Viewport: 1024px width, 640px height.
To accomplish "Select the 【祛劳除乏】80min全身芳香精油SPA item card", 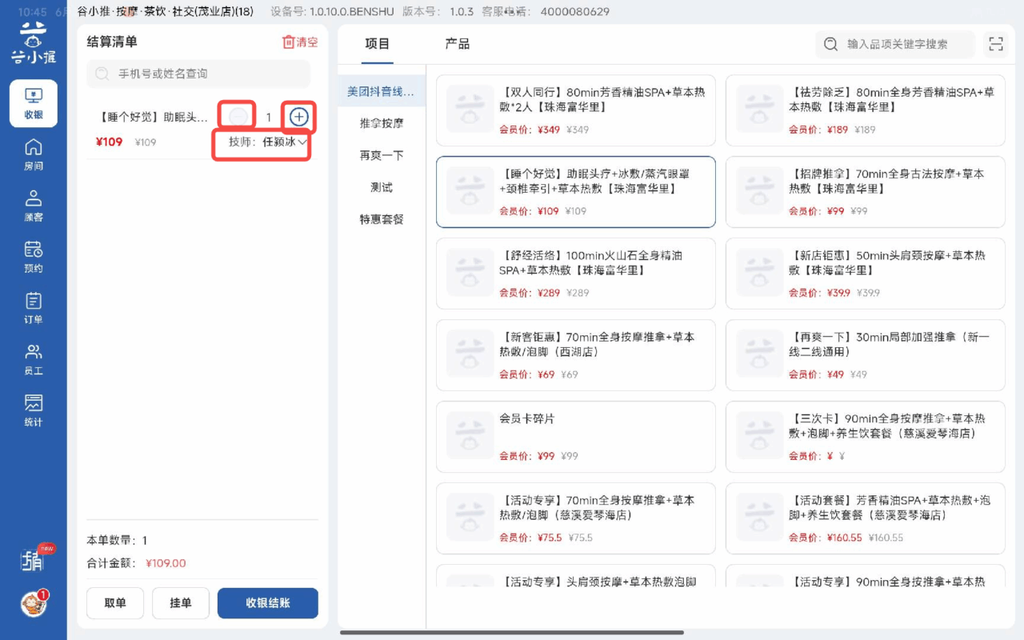I will [865, 110].
